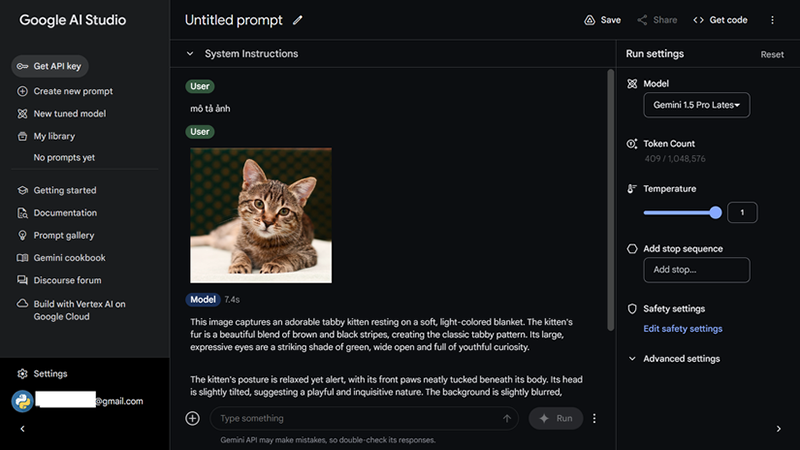Open the three-dot menu in top header
800x450 pixels.
coord(772,20)
